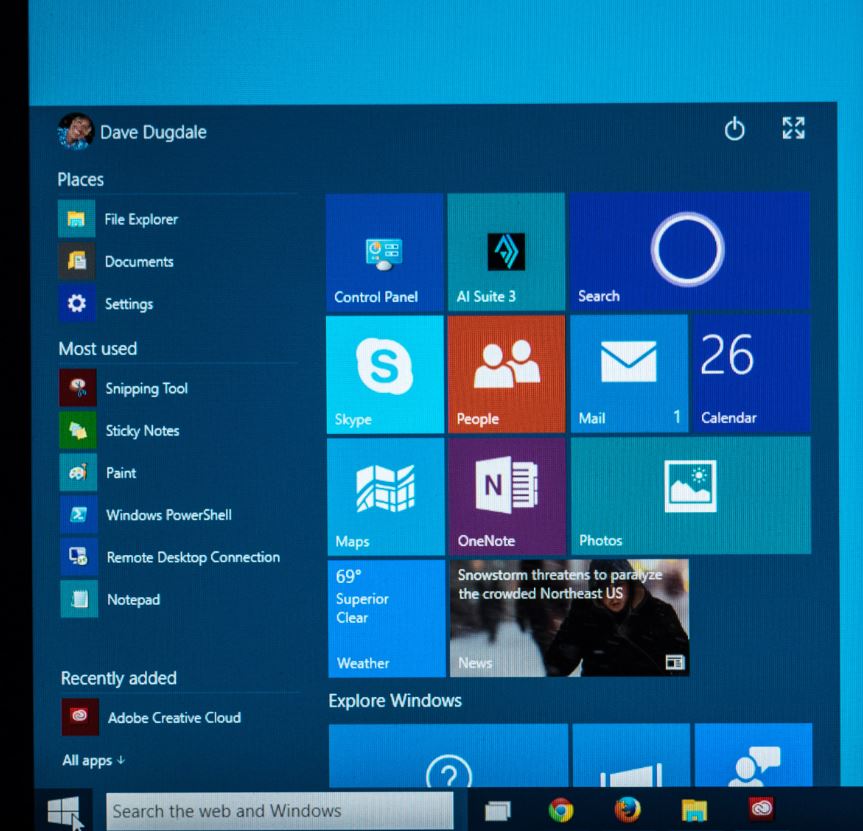Open the News tile about the snowstorm
Image resolution: width=863 pixels, height=831 pixels.
[x=569, y=618]
